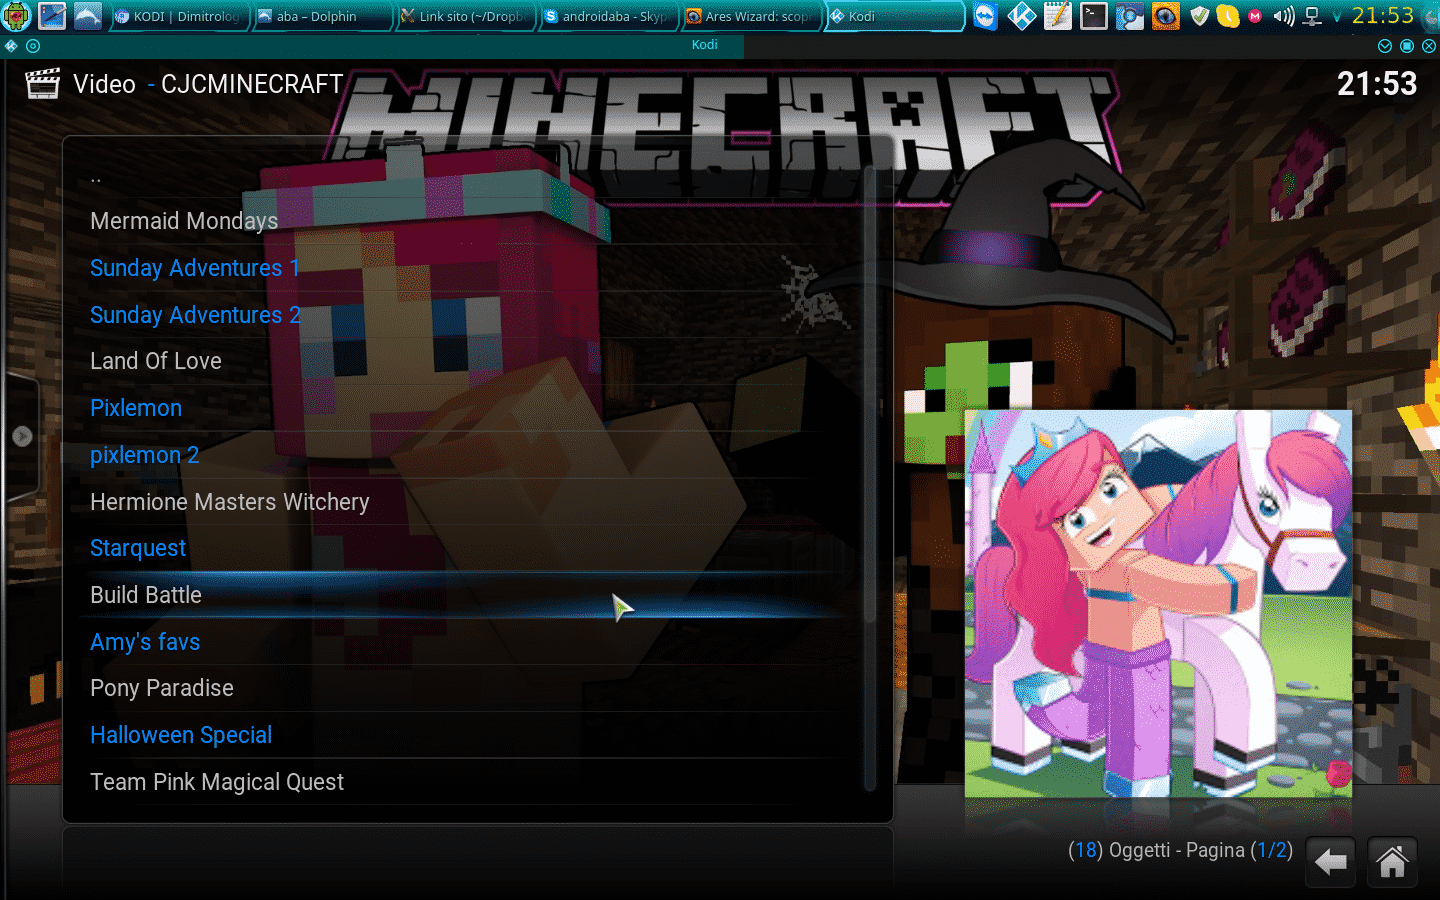
Task: Click the back arrow button in Kodi
Action: tap(1330, 862)
